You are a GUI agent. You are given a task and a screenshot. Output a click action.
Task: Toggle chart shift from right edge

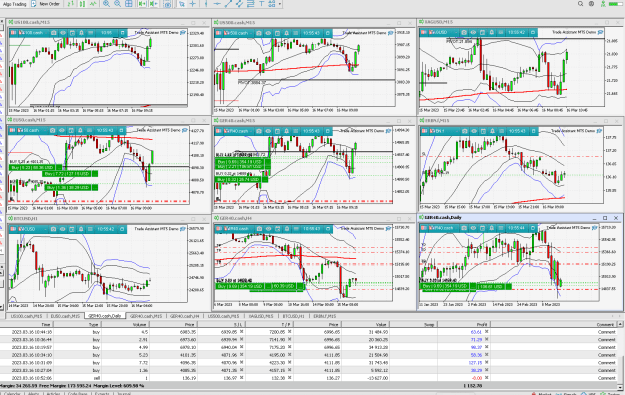click(153, 4)
